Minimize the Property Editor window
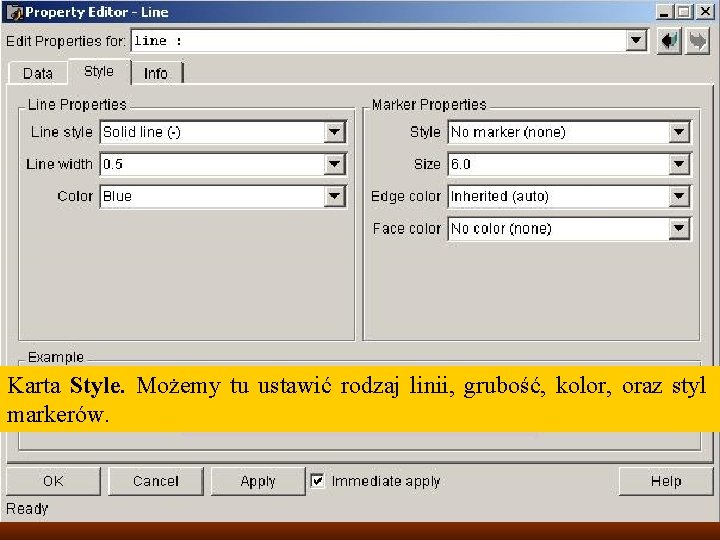Viewport: 720px width, 540px height. pyautogui.click(x=664, y=12)
